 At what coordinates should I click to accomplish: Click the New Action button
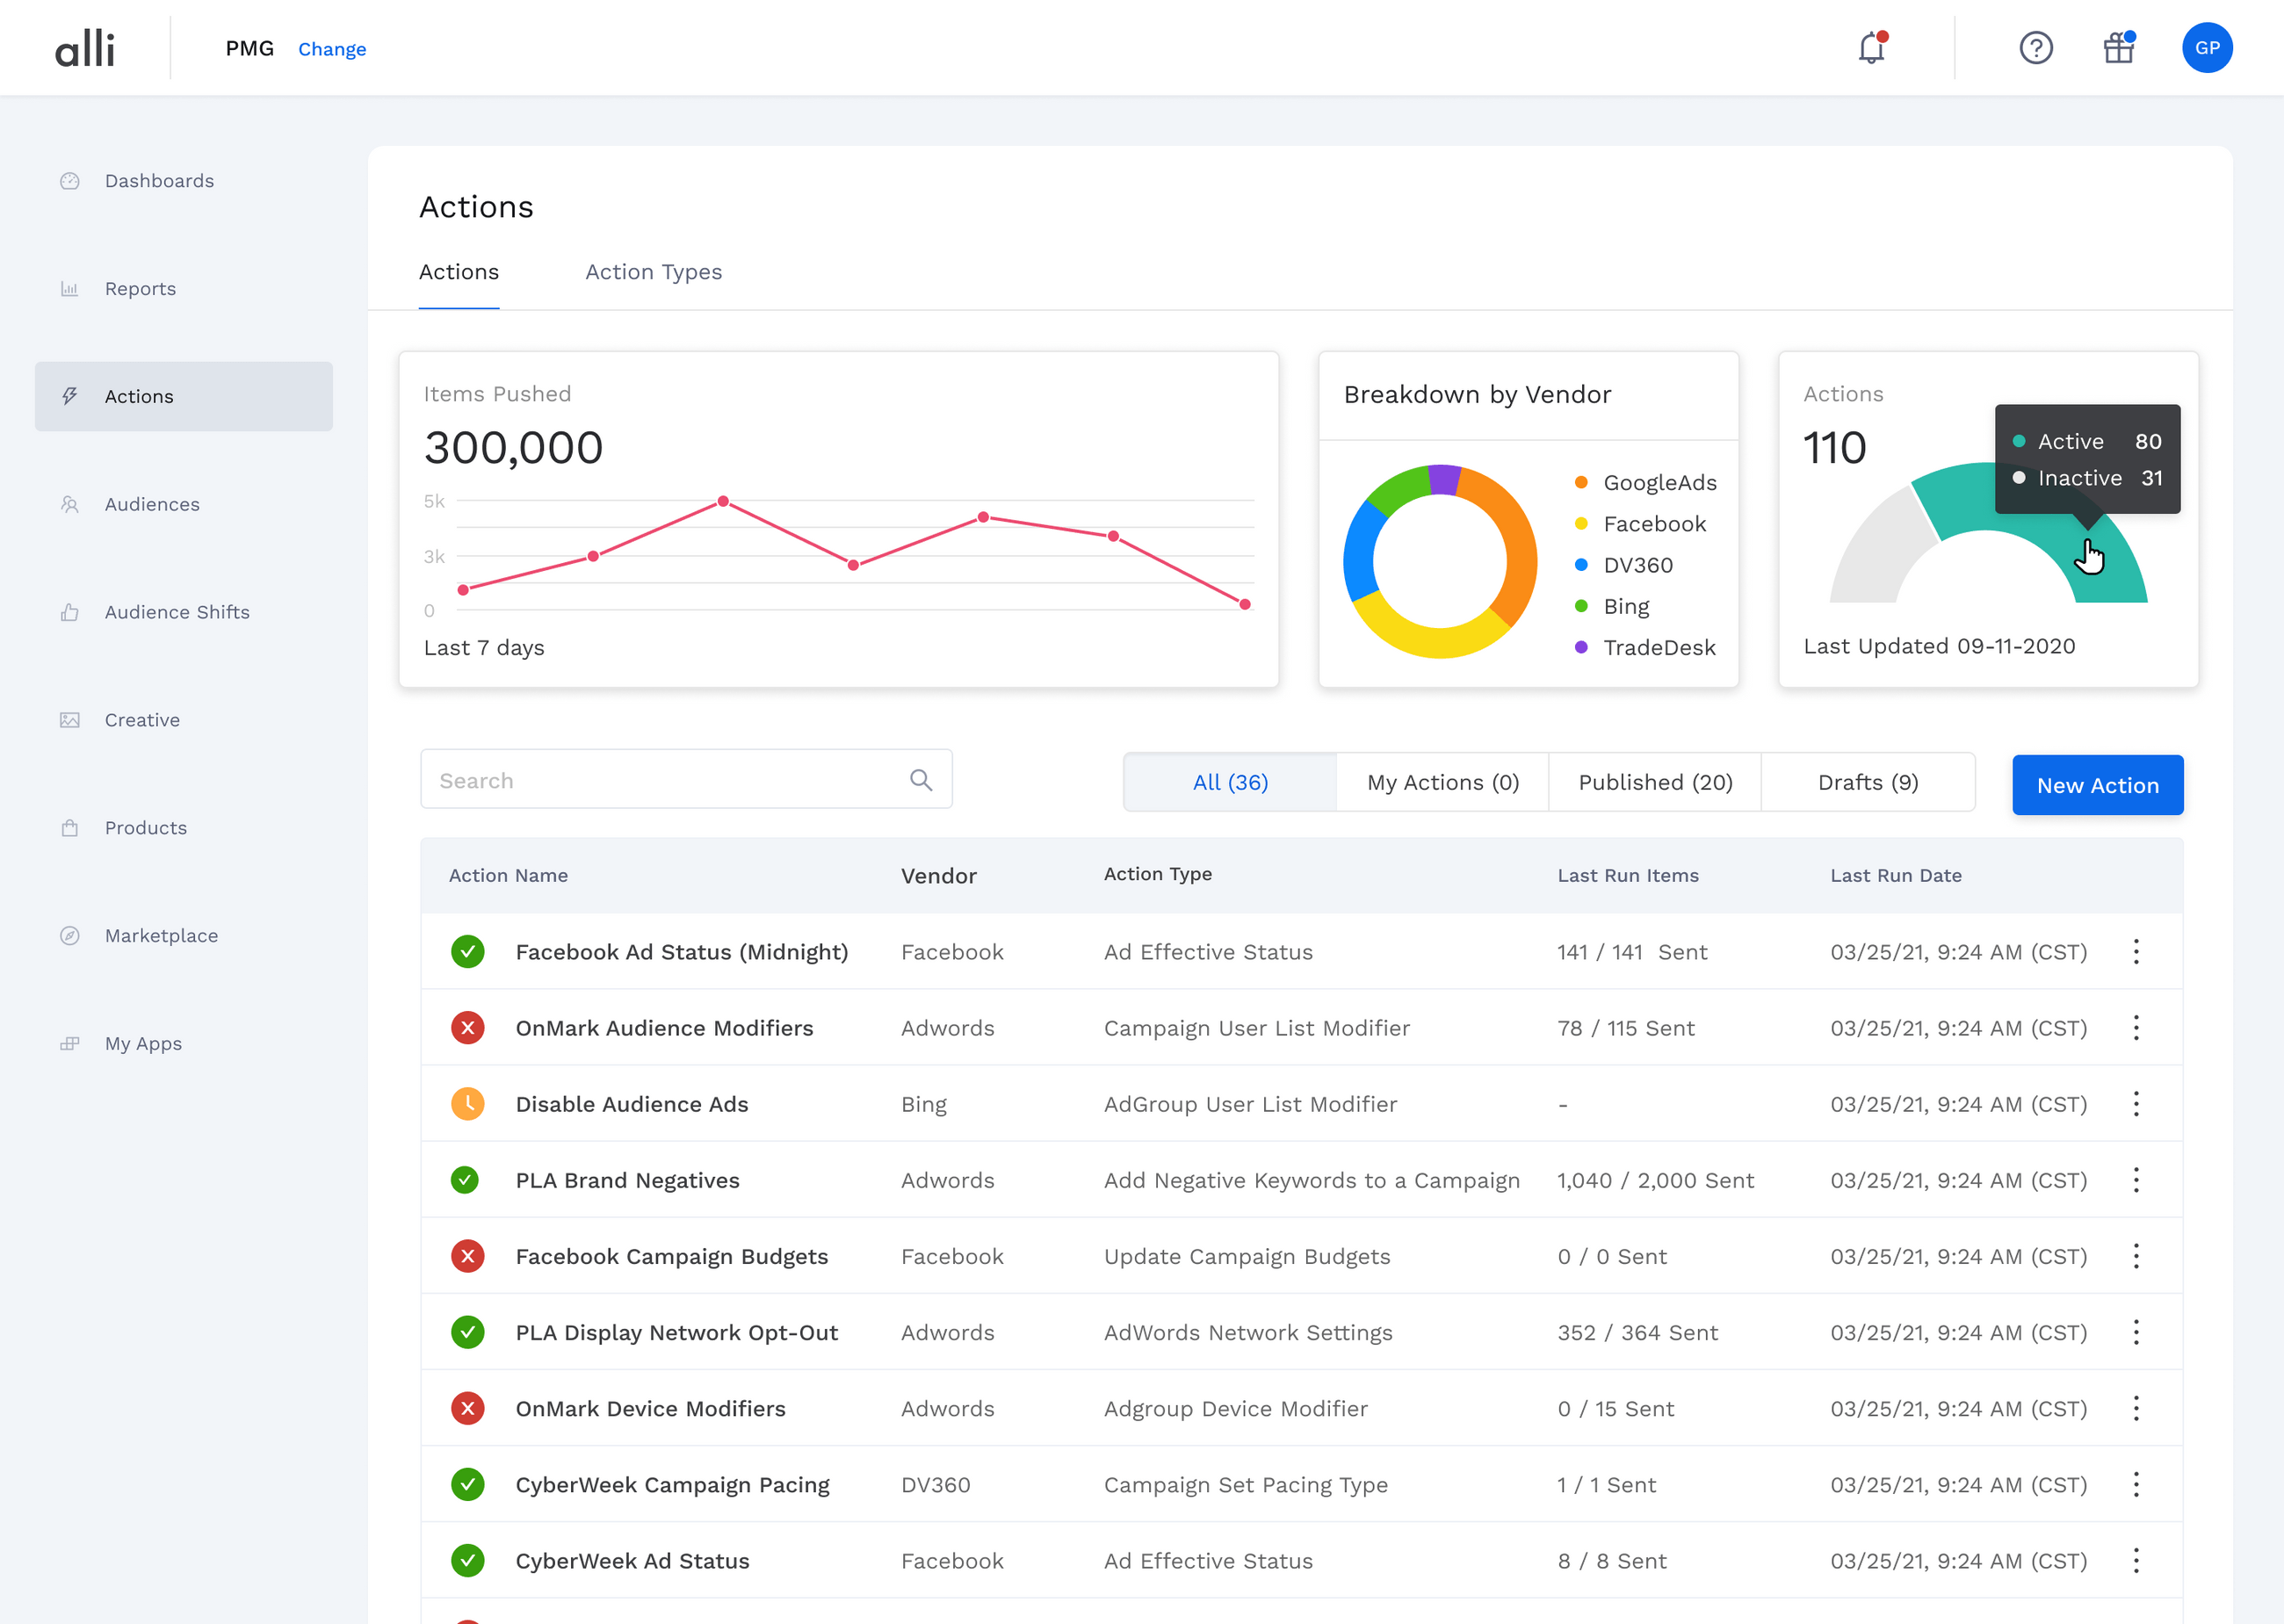2097,785
